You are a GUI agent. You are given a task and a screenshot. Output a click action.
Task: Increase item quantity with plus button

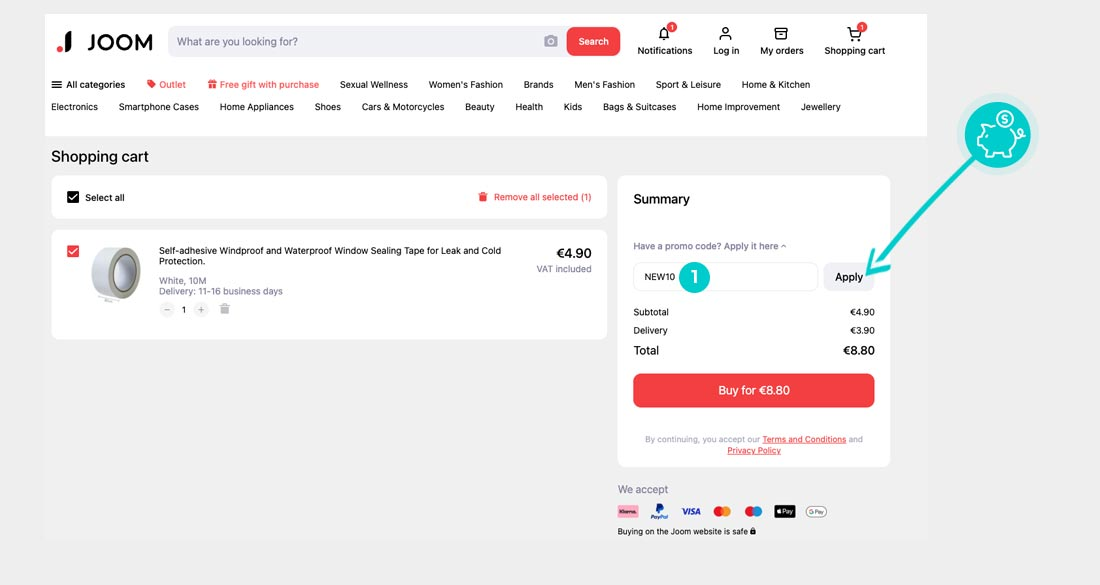(201, 310)
